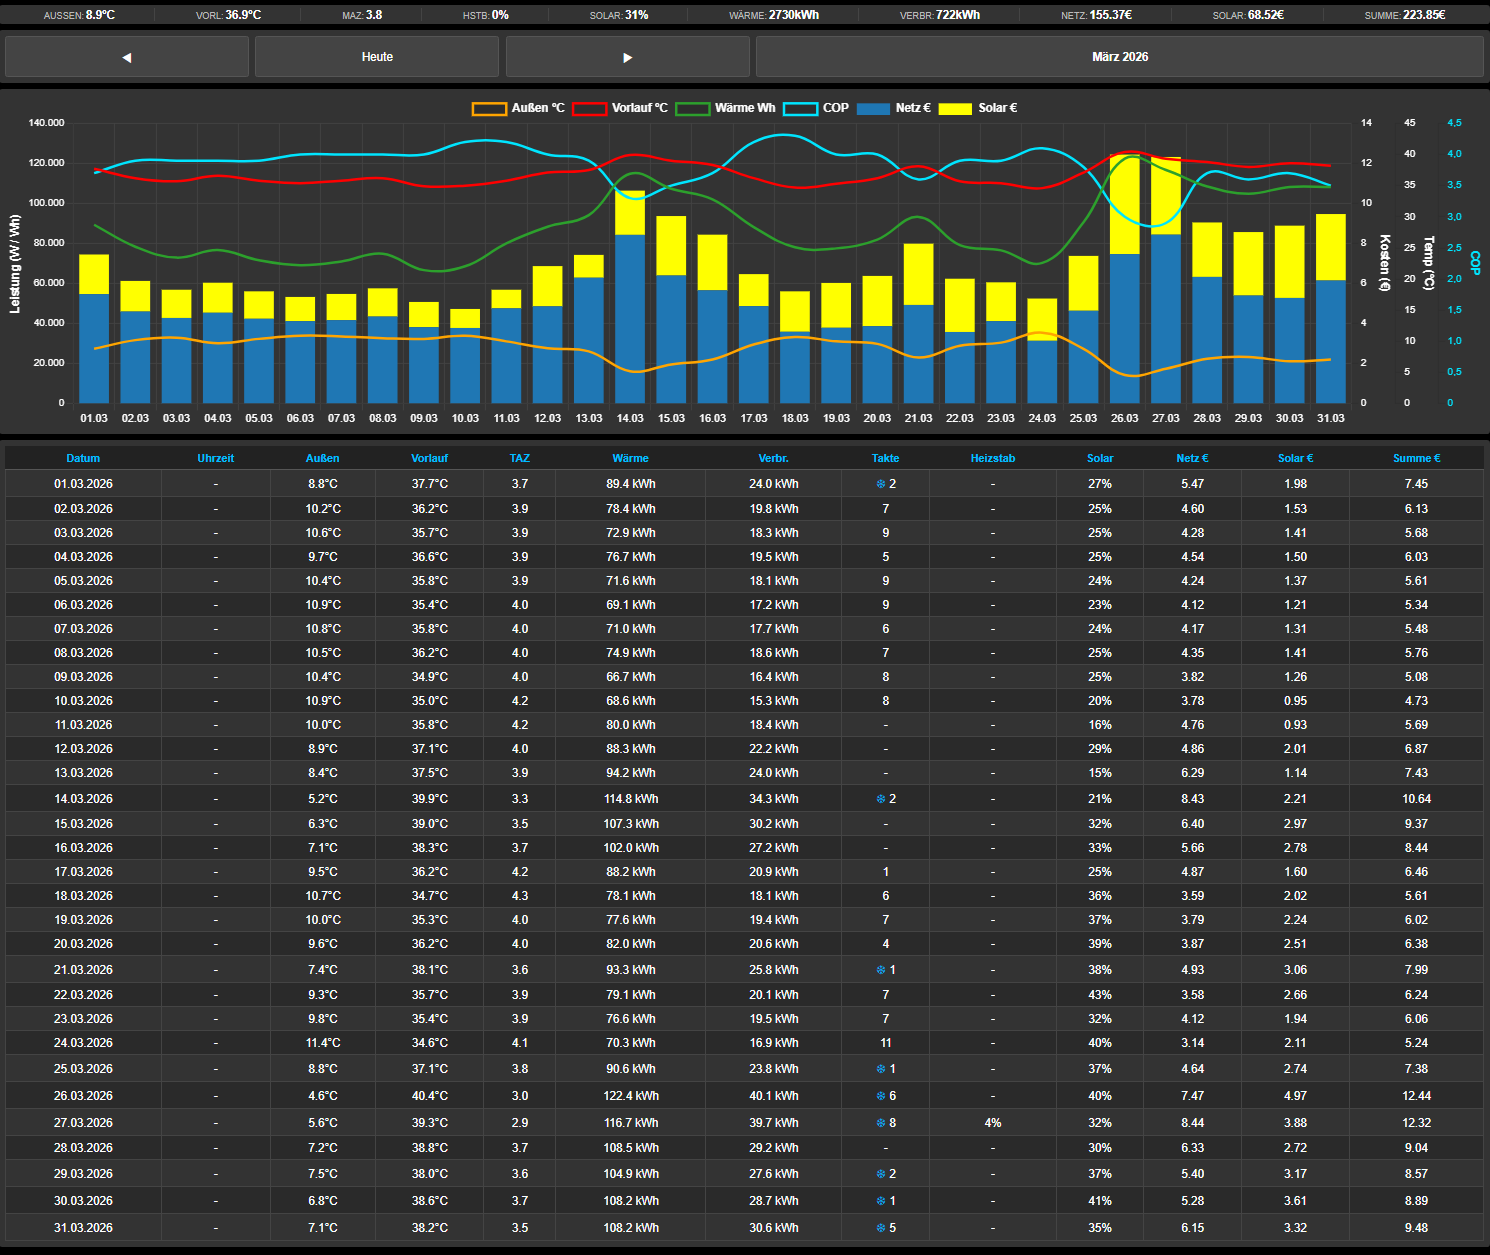Open the März 2026 month selector
The image size is (1490, 1255).
(1119, 57)
